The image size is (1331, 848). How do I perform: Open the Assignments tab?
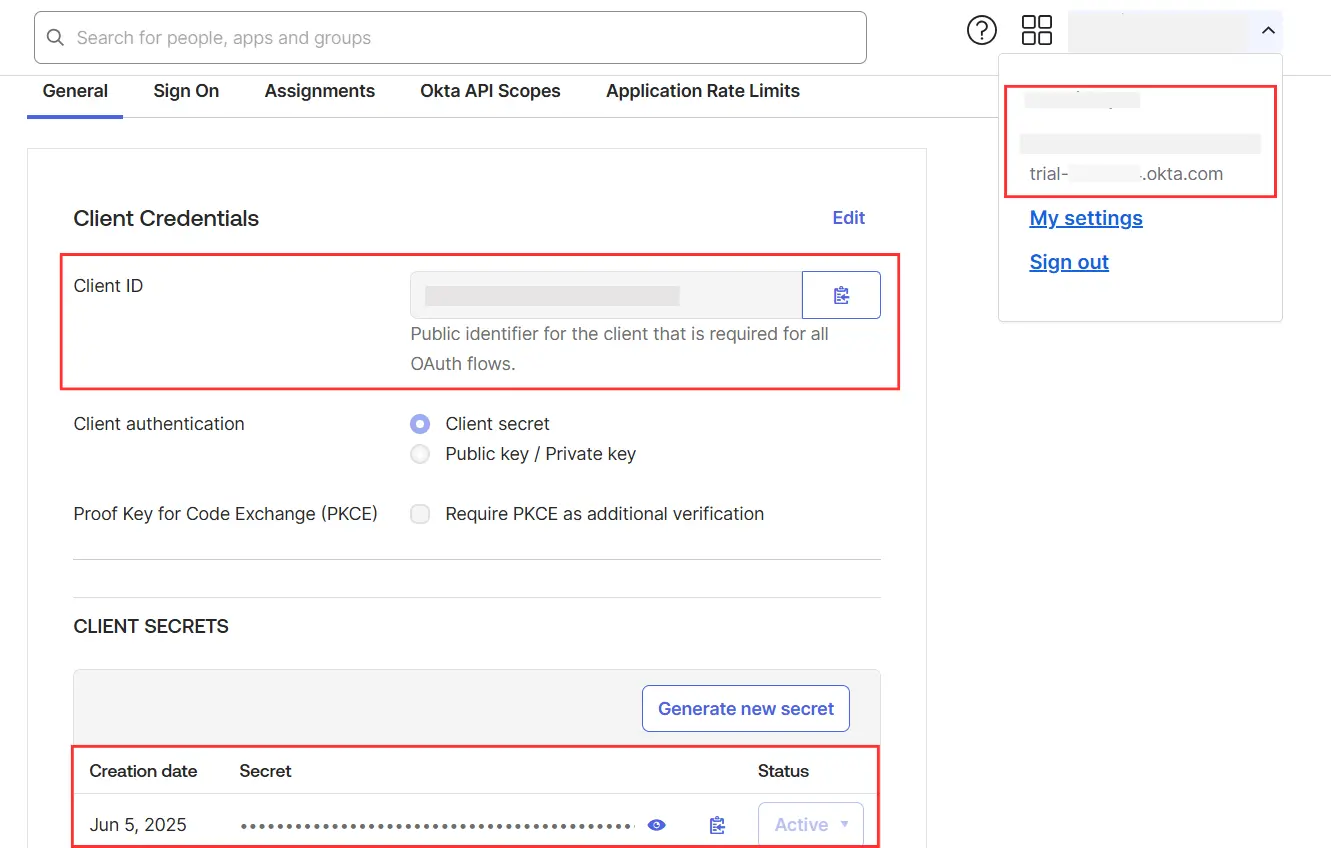pyautogui.click(x=320, y=91)
